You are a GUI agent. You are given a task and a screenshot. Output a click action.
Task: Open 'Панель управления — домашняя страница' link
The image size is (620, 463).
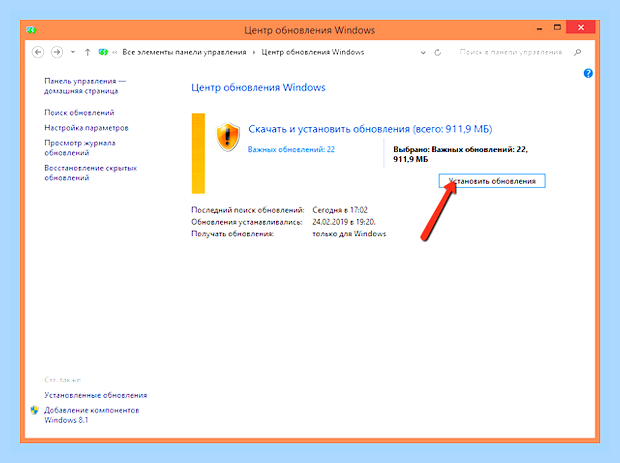[85, 86]
